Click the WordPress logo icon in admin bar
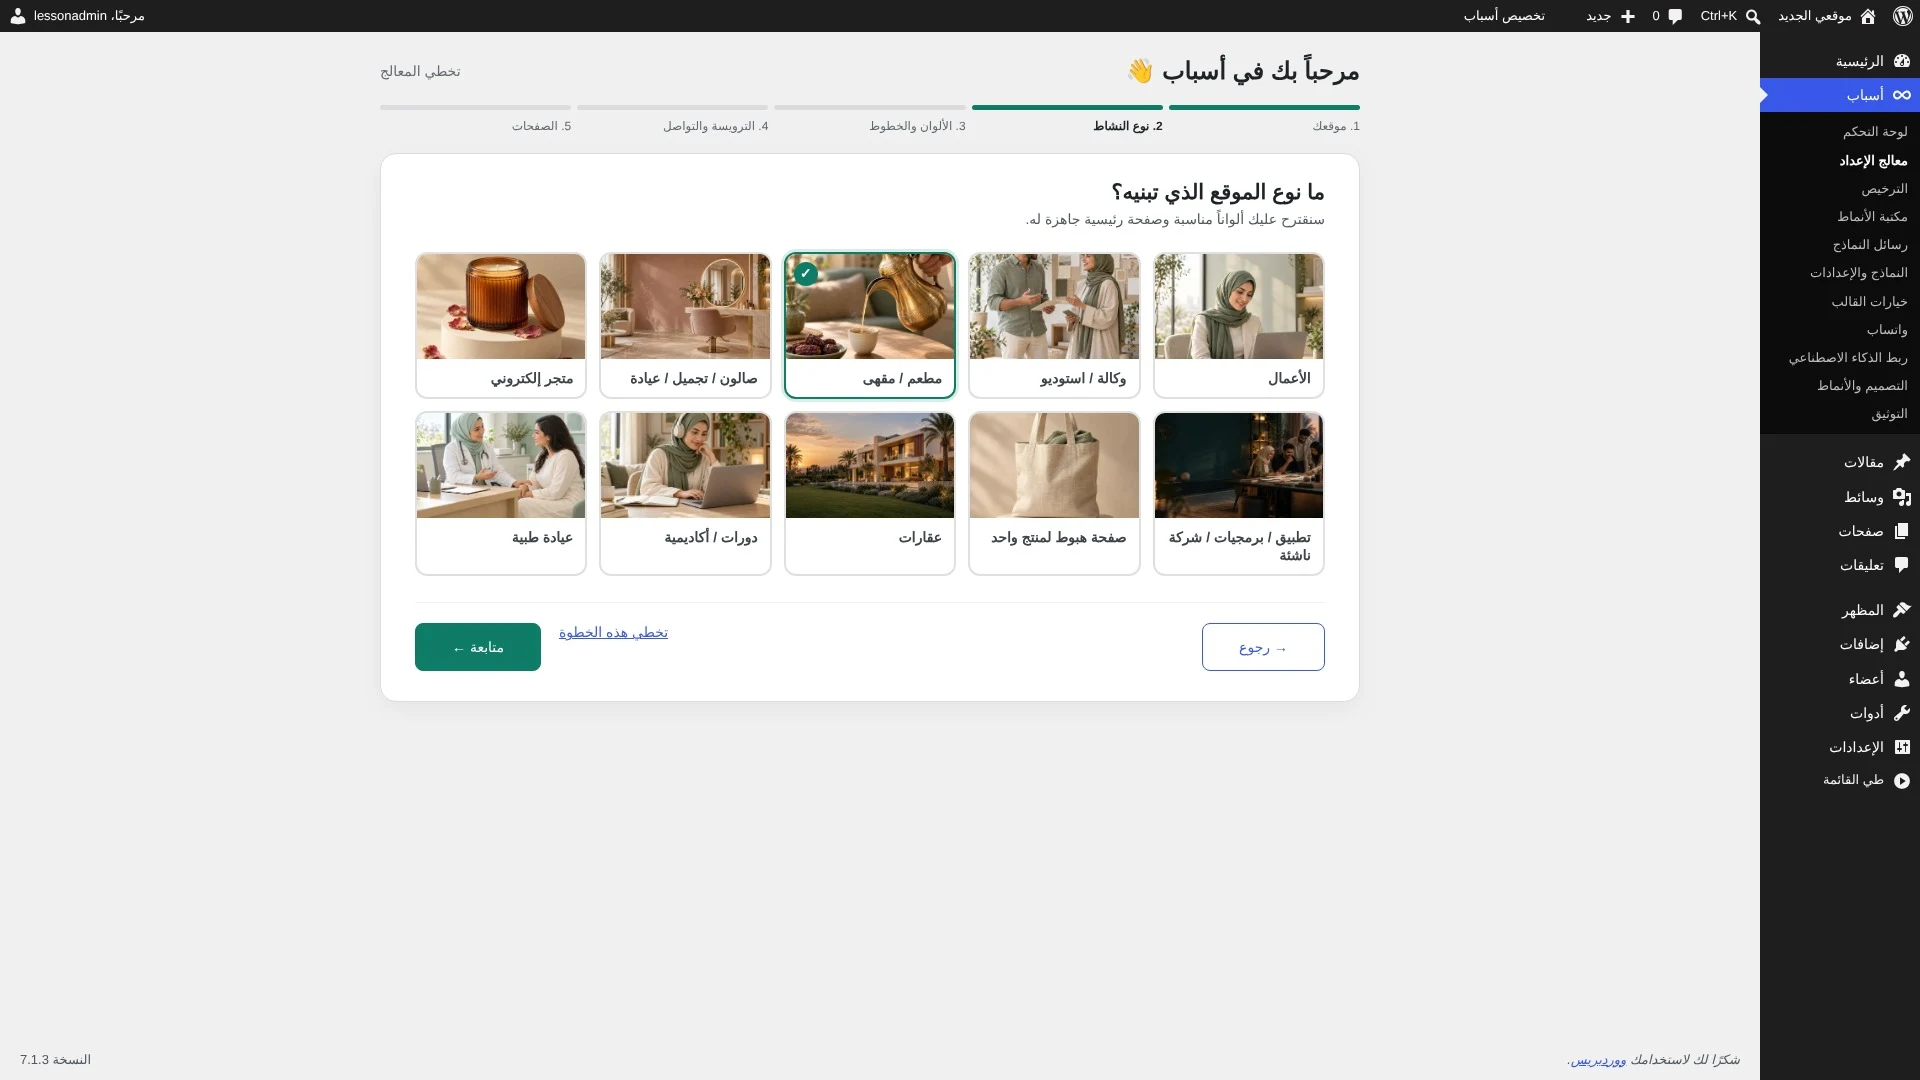The image size is (1920, 1080). click(x=1902, y=16)
